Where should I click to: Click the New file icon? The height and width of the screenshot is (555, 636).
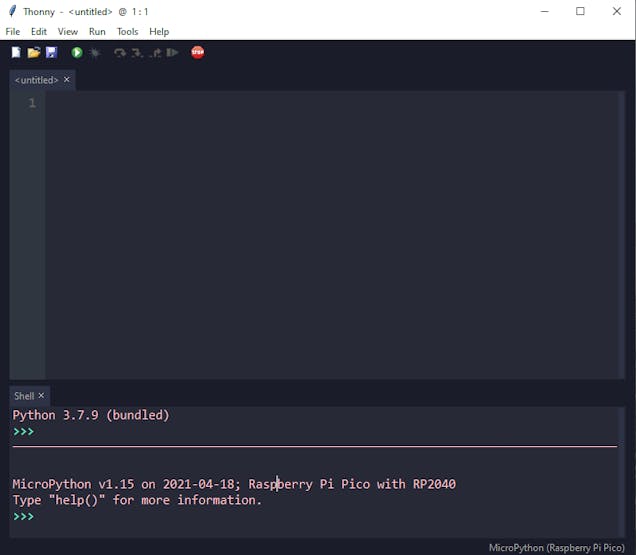pyautogui.click(x=16, y=52)
